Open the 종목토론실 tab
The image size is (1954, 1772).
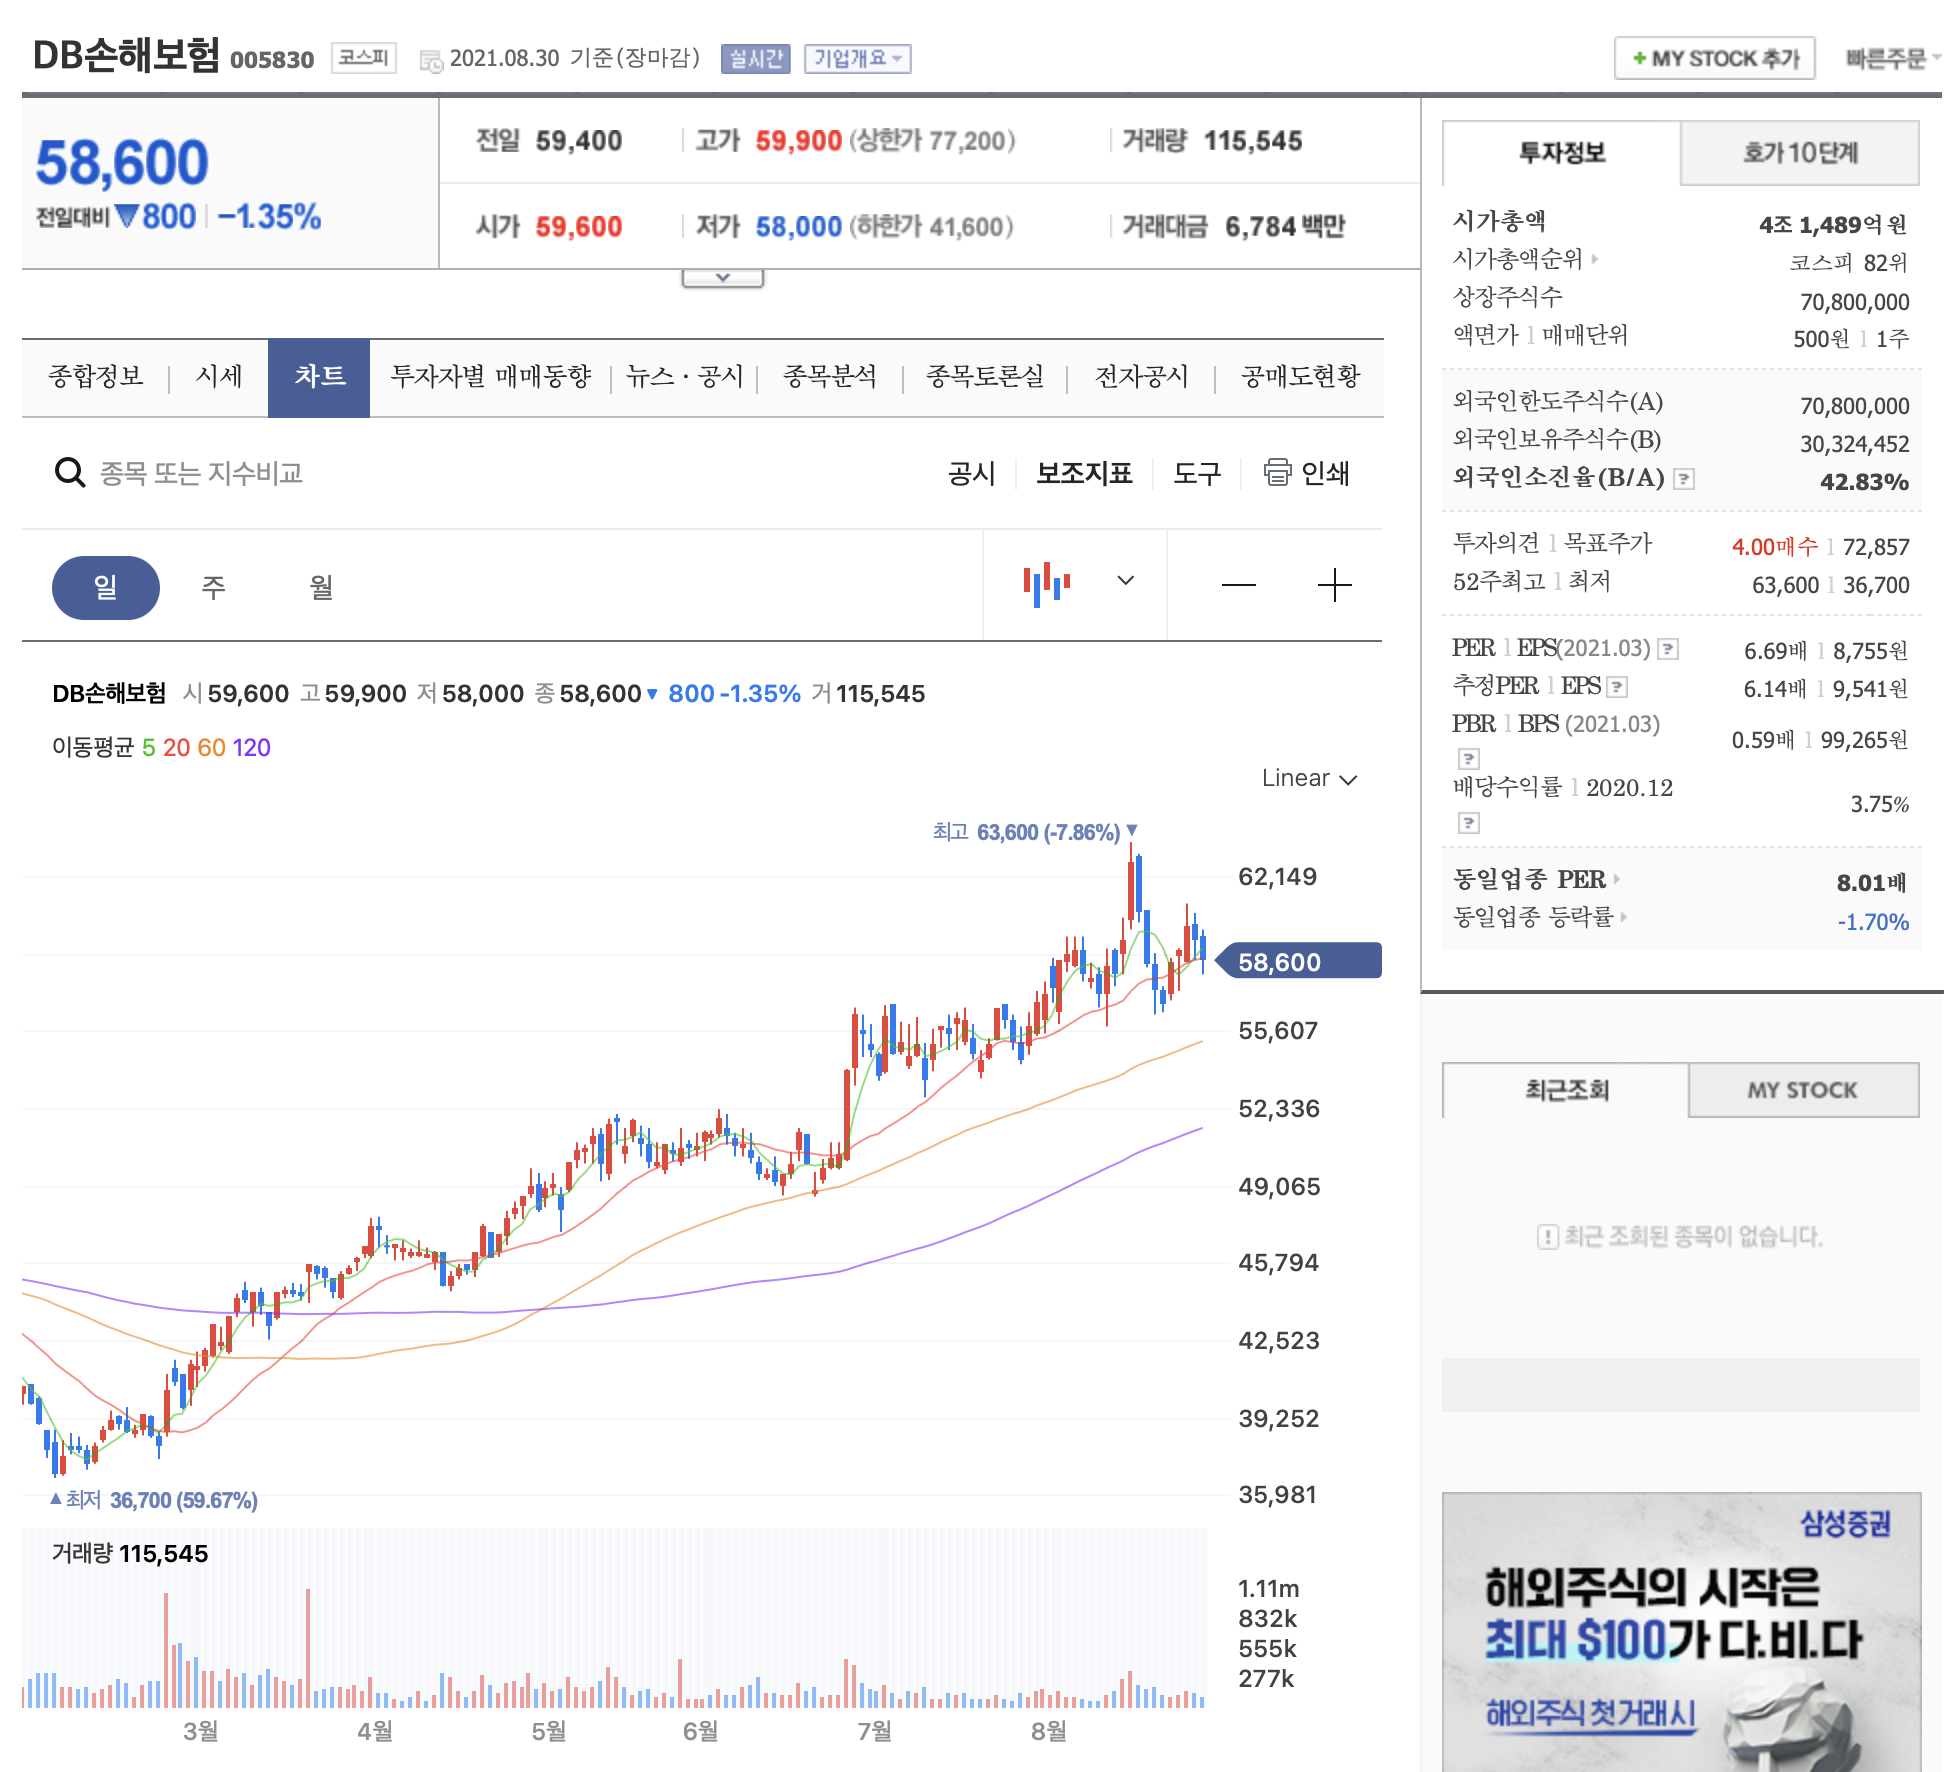point(984,377)
